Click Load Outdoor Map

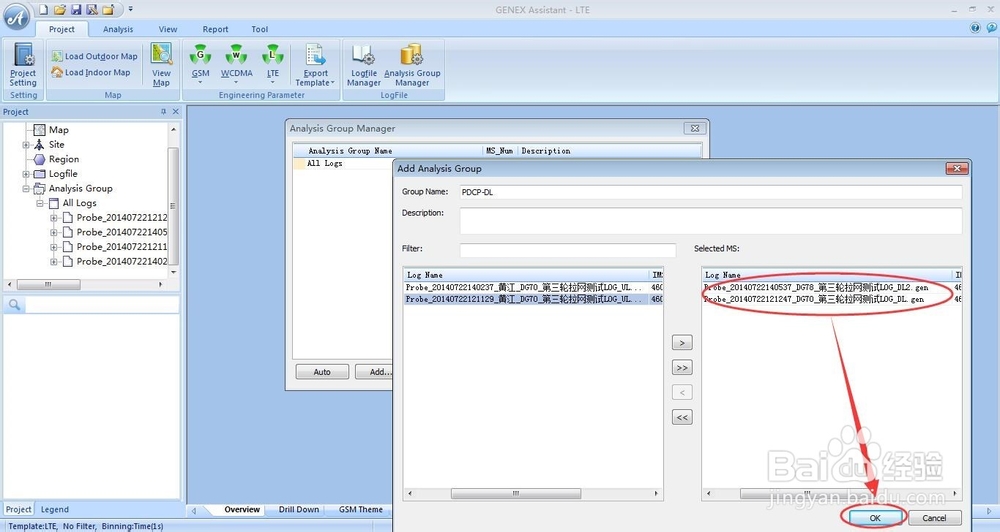tap(94, 56)
